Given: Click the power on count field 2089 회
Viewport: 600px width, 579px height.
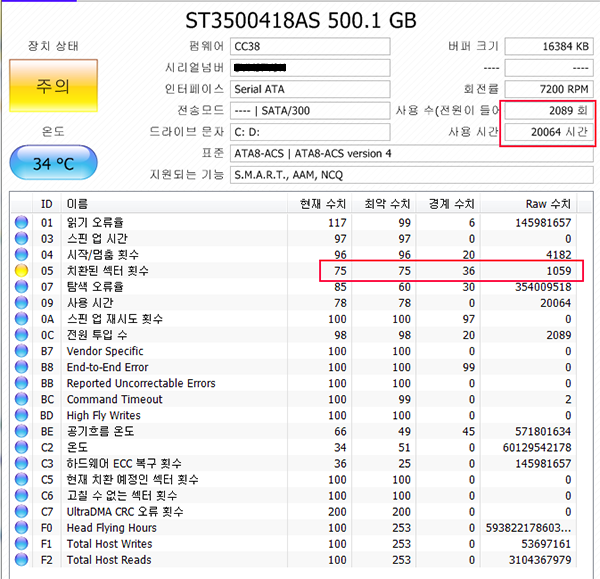Looking at the screenshot, I should [x=549, y=111].
